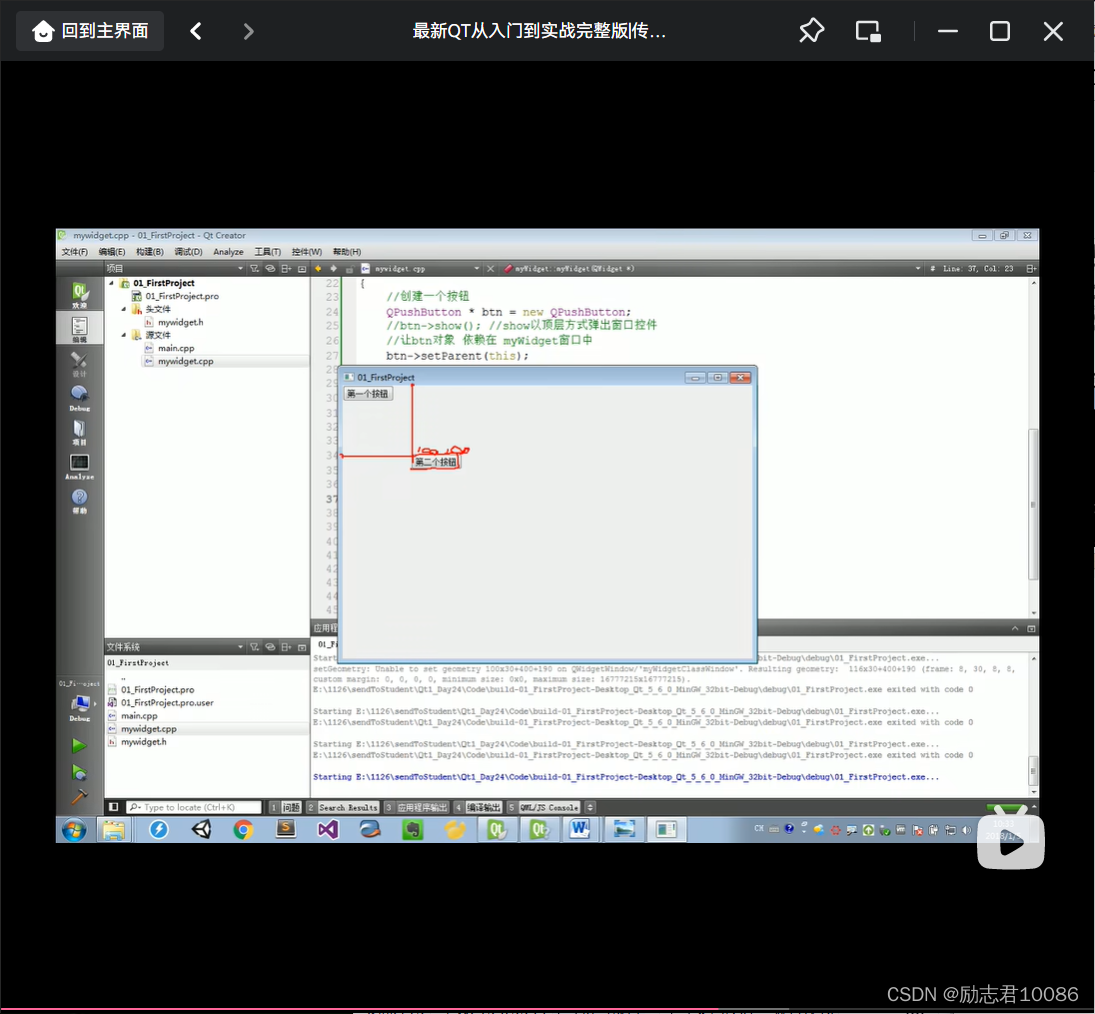The image size is (1095, 1014).
Task: Click the Type to locate search field
Action: click(x=195, y=806)
